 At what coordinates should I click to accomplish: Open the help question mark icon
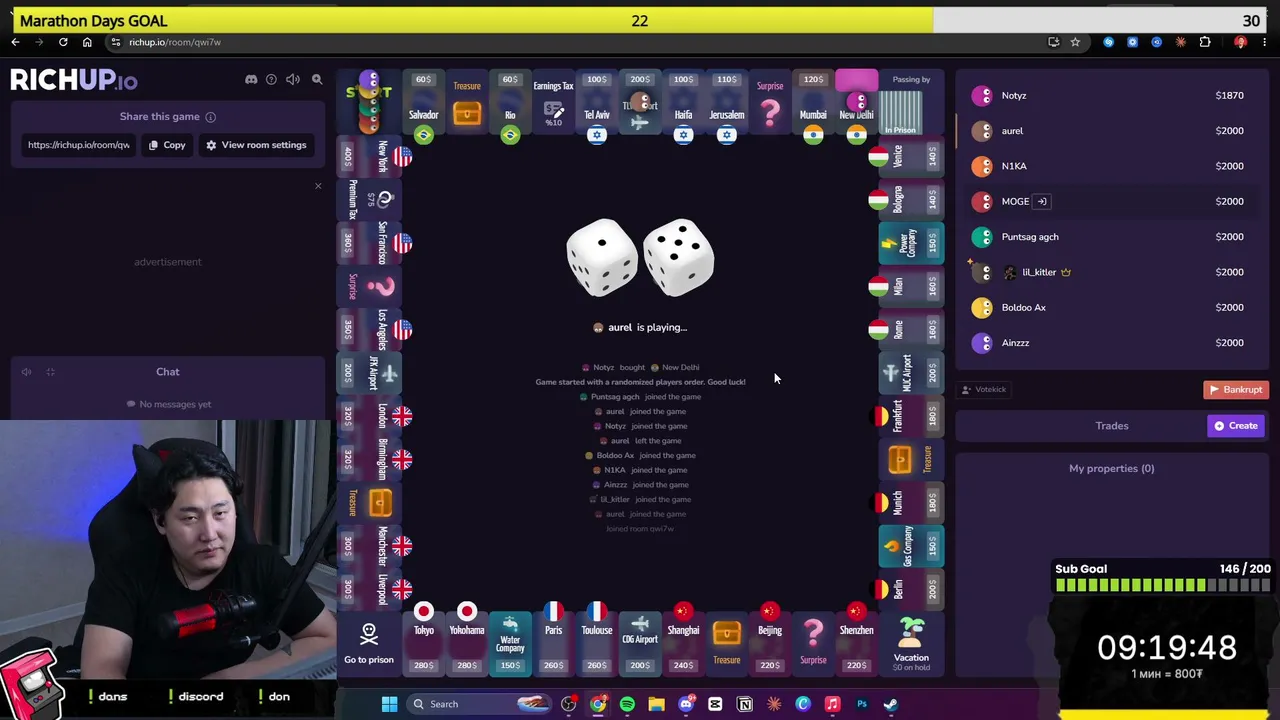coord(271,80)
